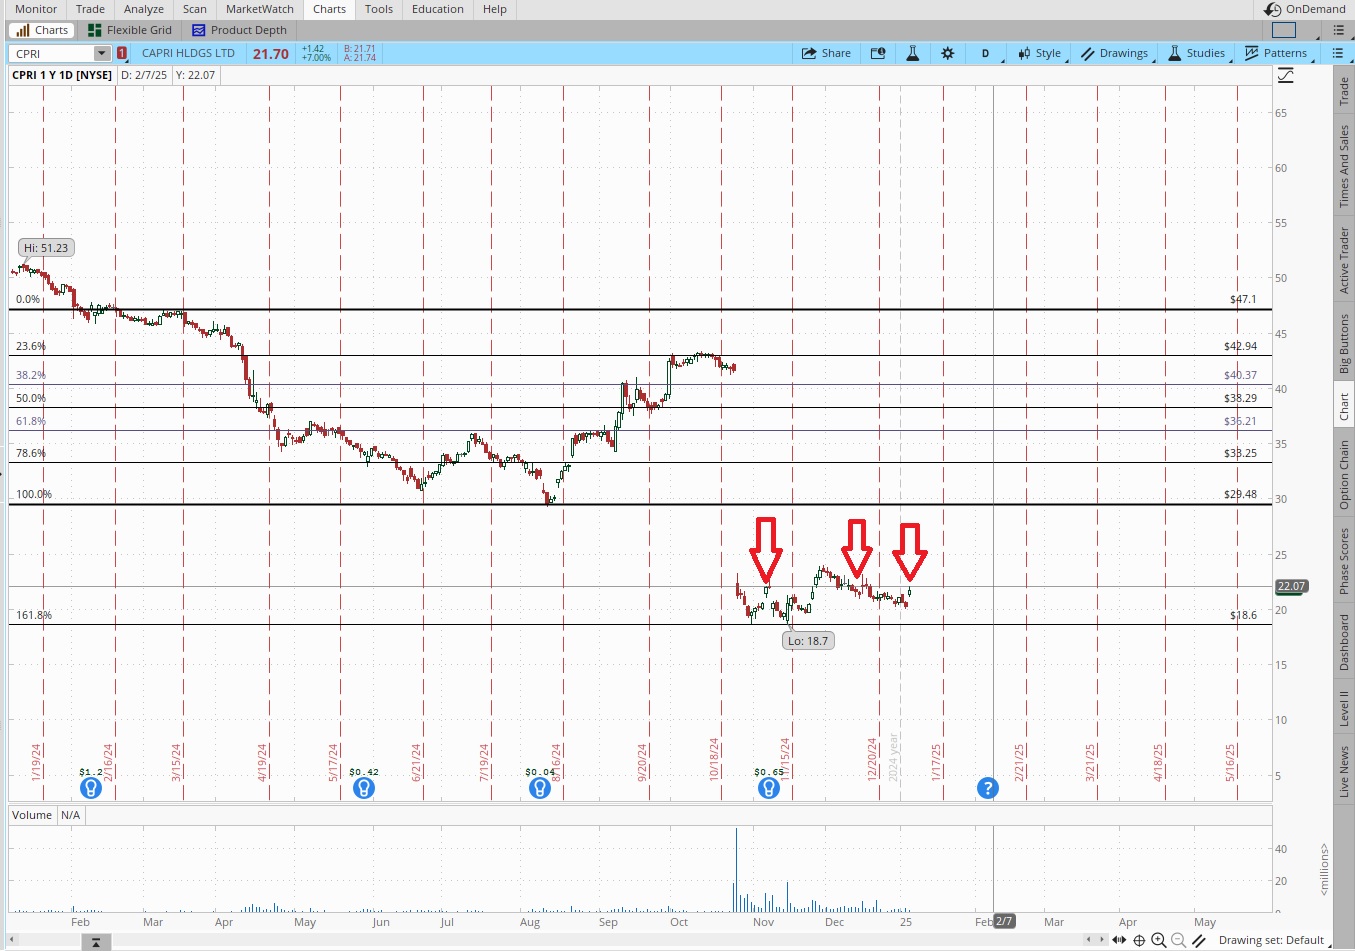Click the $0.42 earnings bulb icon
1355x951 pixels.
pyautogui.click(x=364, y=788)
